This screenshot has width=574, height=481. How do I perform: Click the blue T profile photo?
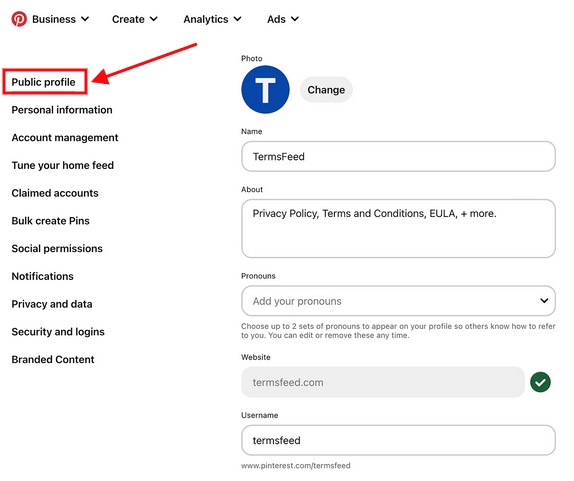pos(265,90)
